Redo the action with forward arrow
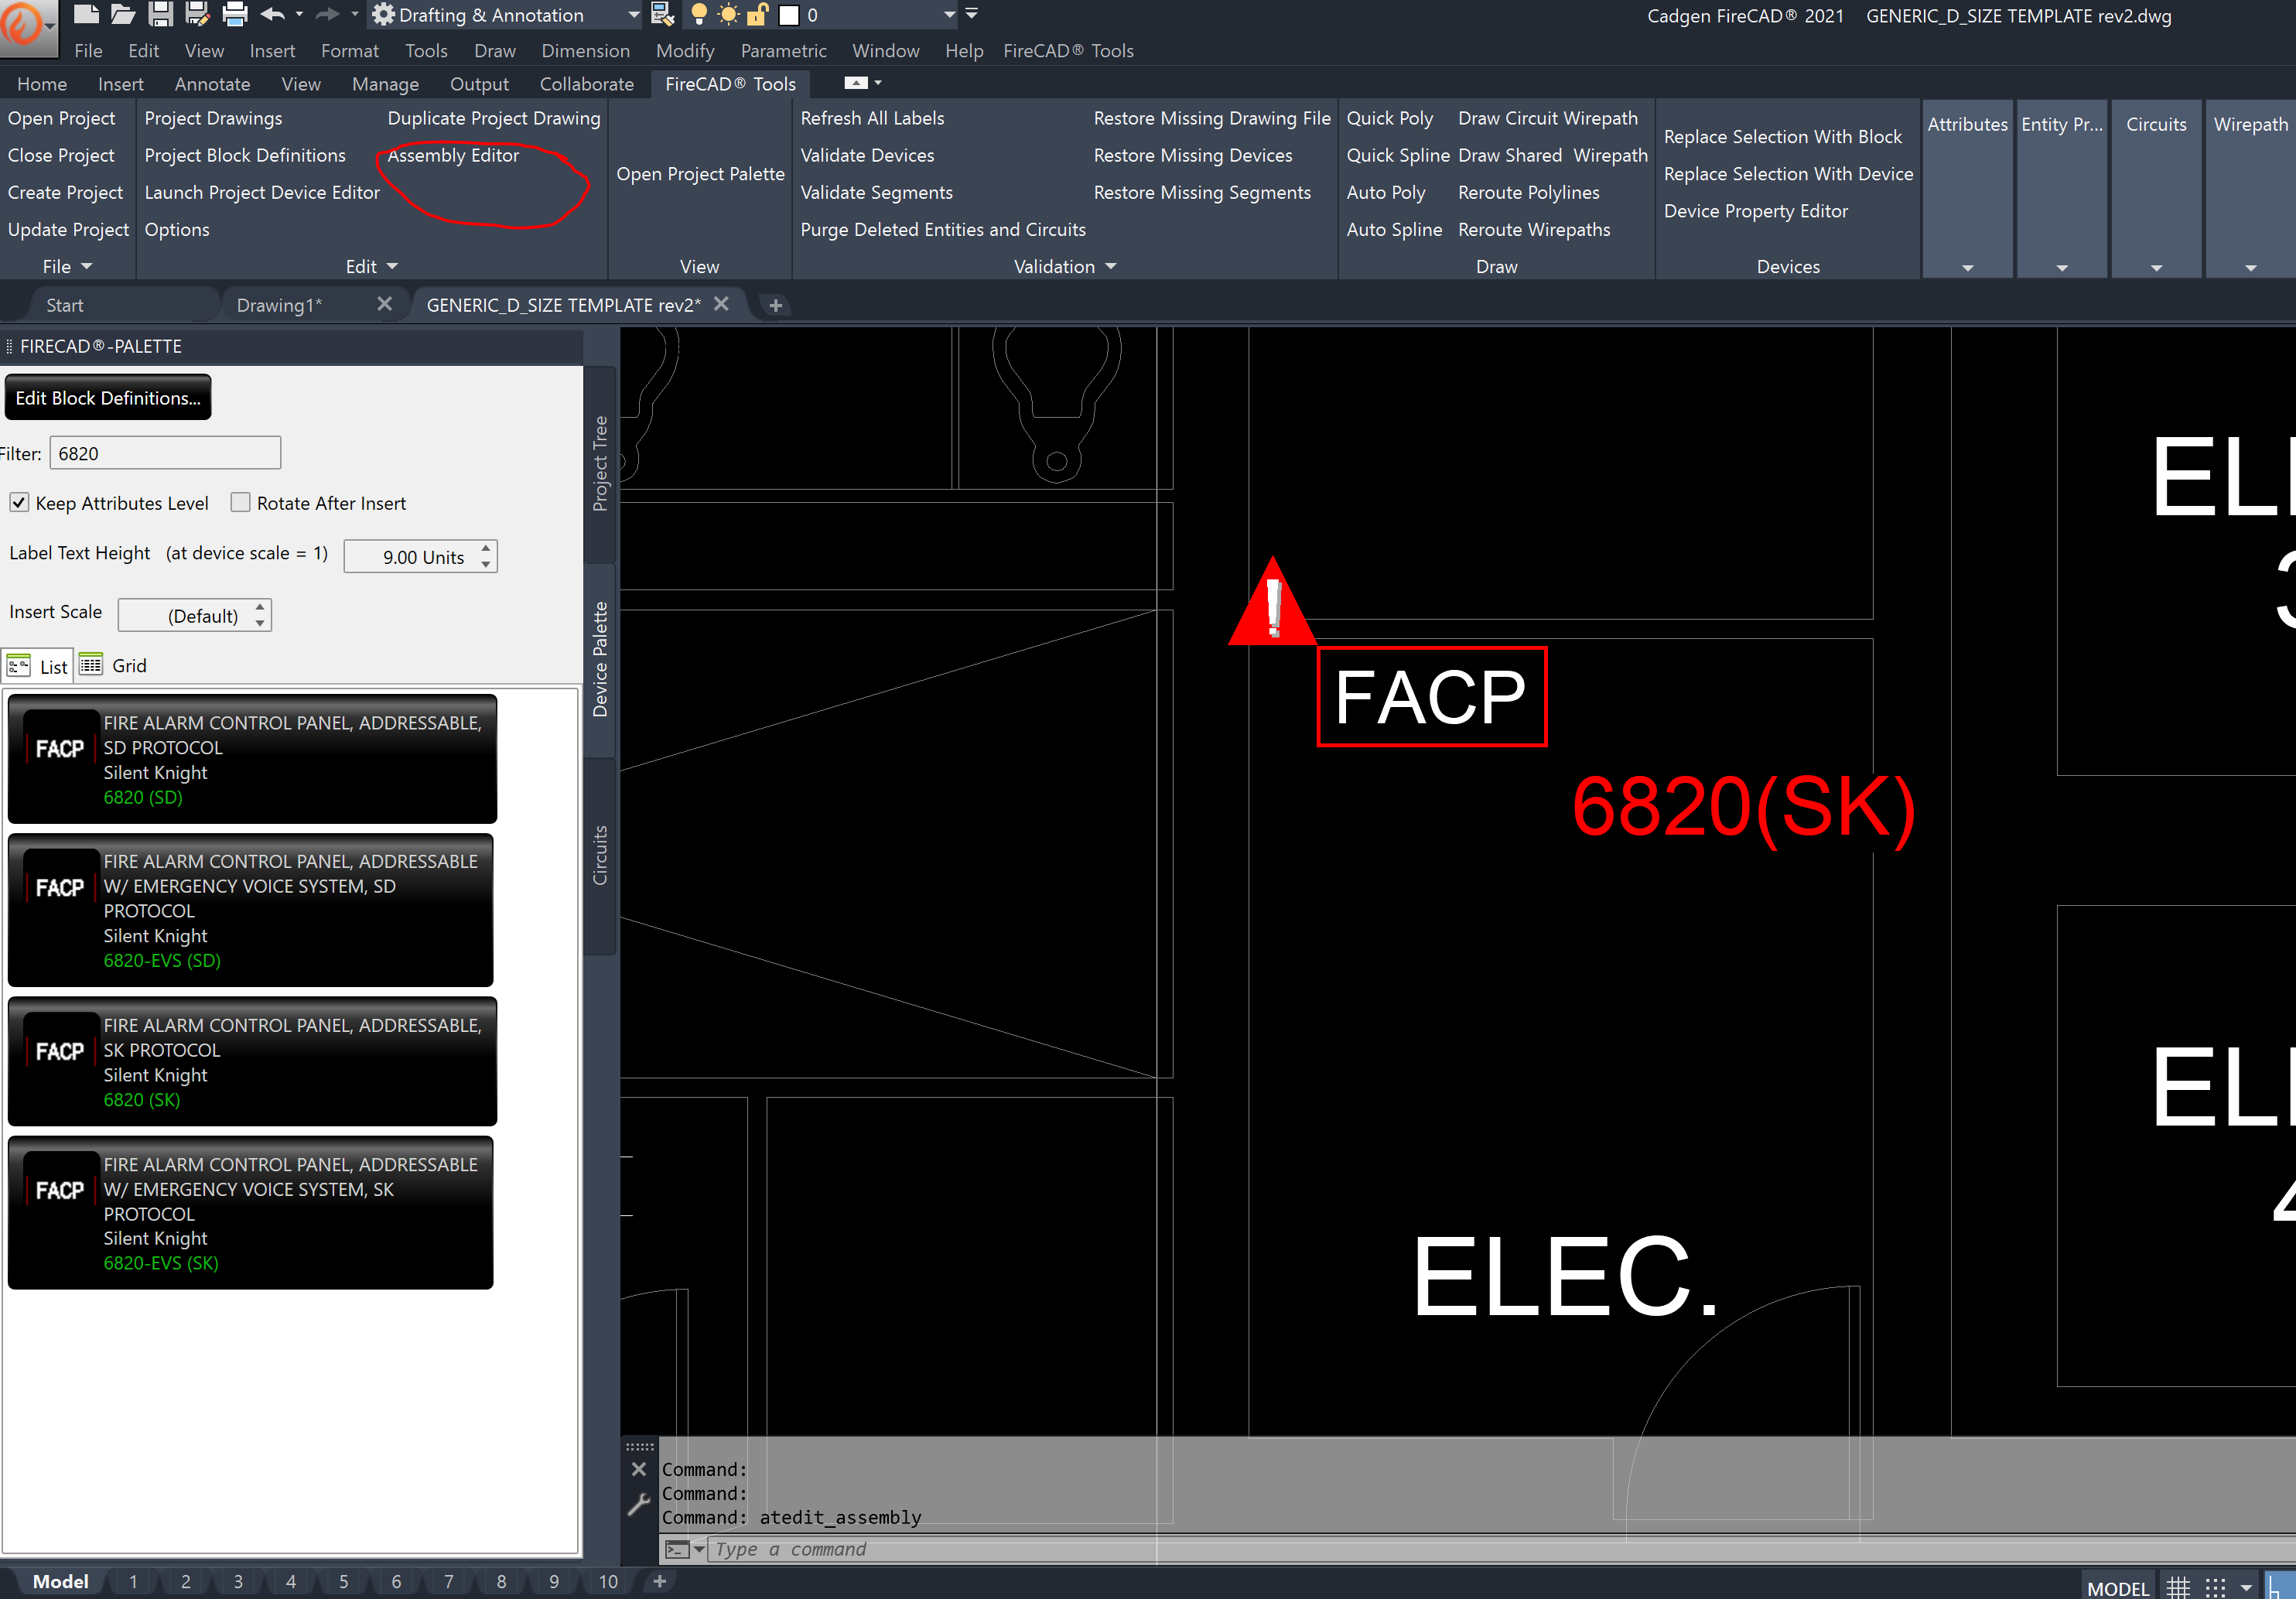 [327, 14]
